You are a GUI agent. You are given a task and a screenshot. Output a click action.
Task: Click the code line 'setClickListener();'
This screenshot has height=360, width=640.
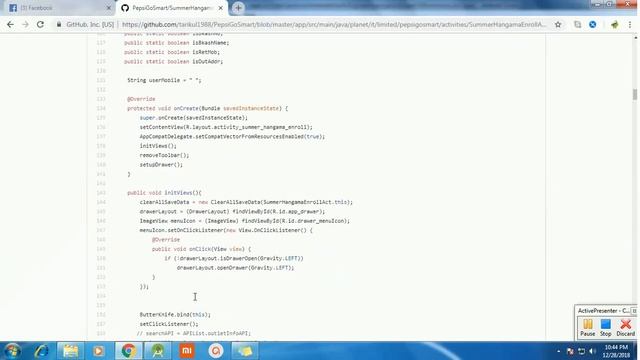click(x=169, y=324)
